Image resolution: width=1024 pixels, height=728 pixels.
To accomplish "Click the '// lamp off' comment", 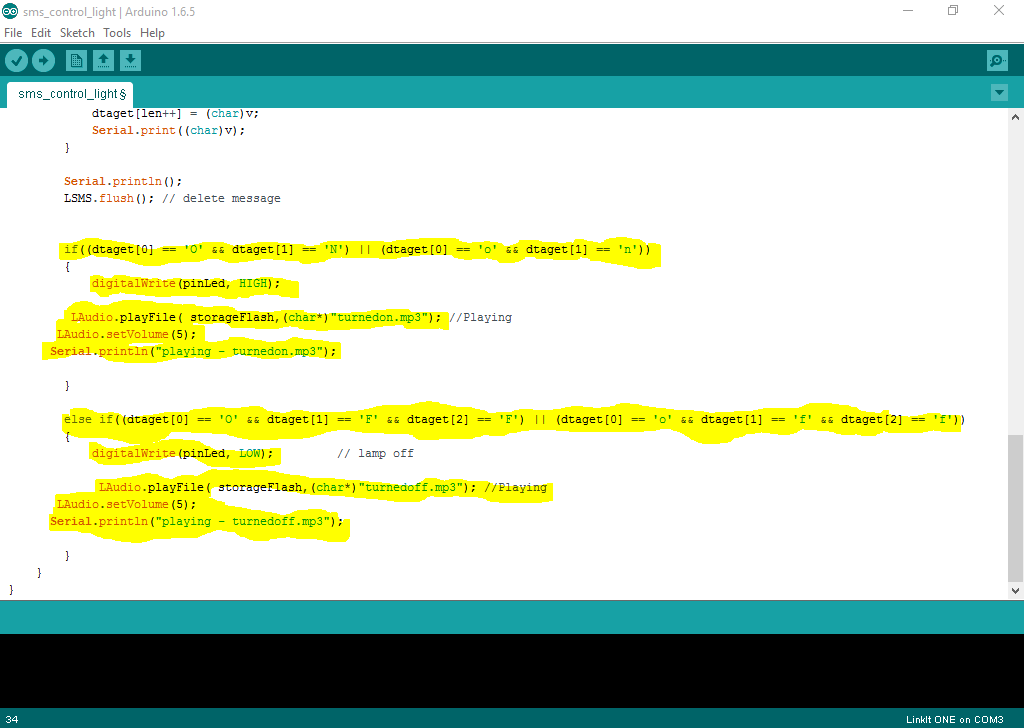I will tap(376, 452).
